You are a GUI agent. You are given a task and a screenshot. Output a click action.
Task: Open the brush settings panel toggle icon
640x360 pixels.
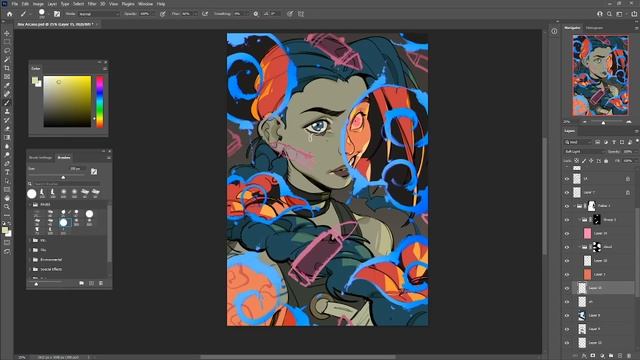coord(57,14)
